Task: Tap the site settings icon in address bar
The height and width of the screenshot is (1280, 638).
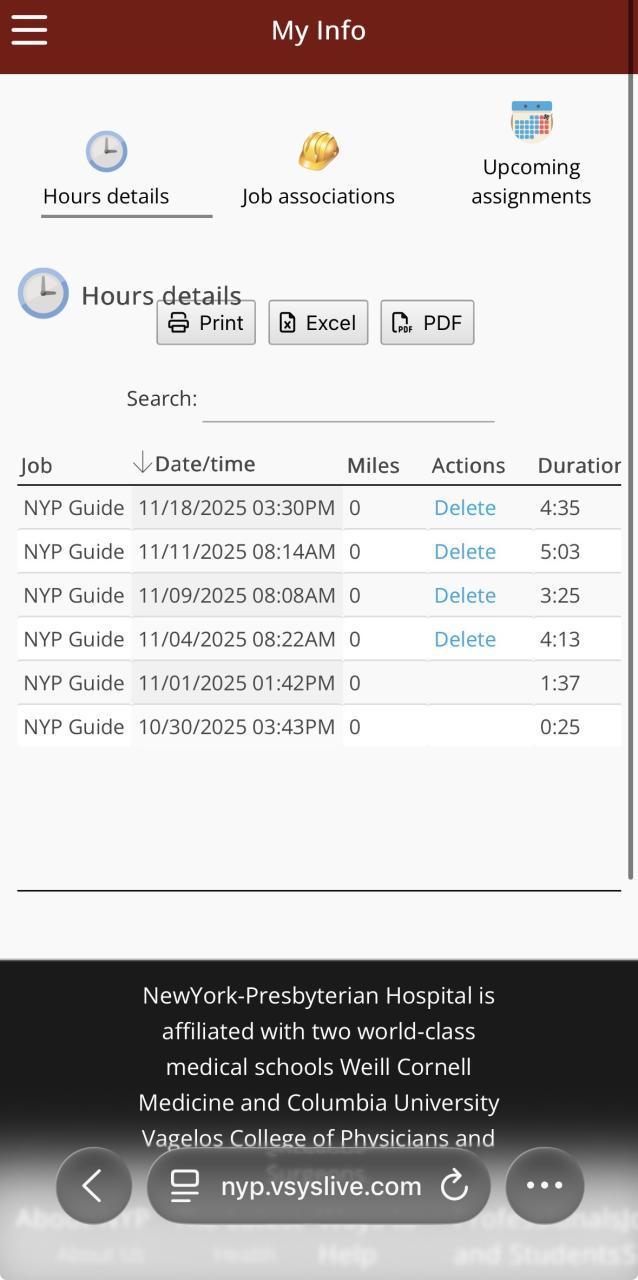Action: point(185,1186)
